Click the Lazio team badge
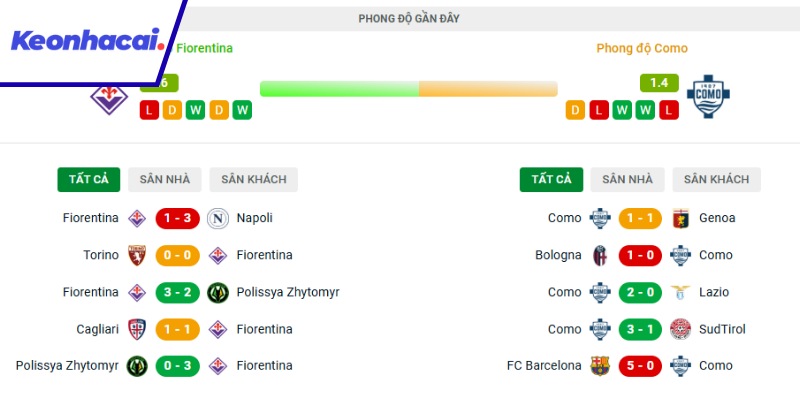This screenshot has height=400, width=800. coord(680,292)
